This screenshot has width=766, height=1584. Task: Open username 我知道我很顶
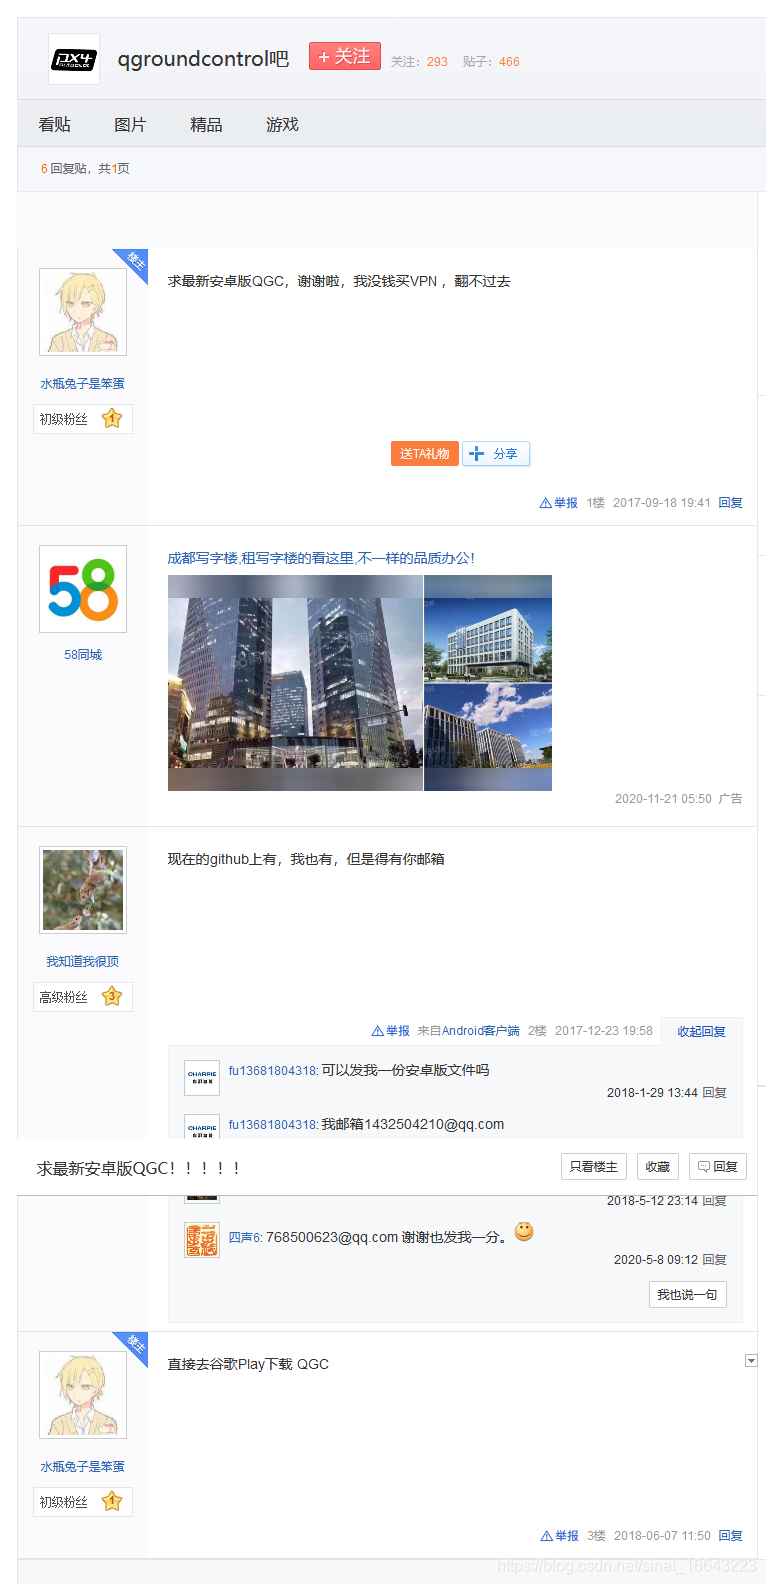point(83,962)
